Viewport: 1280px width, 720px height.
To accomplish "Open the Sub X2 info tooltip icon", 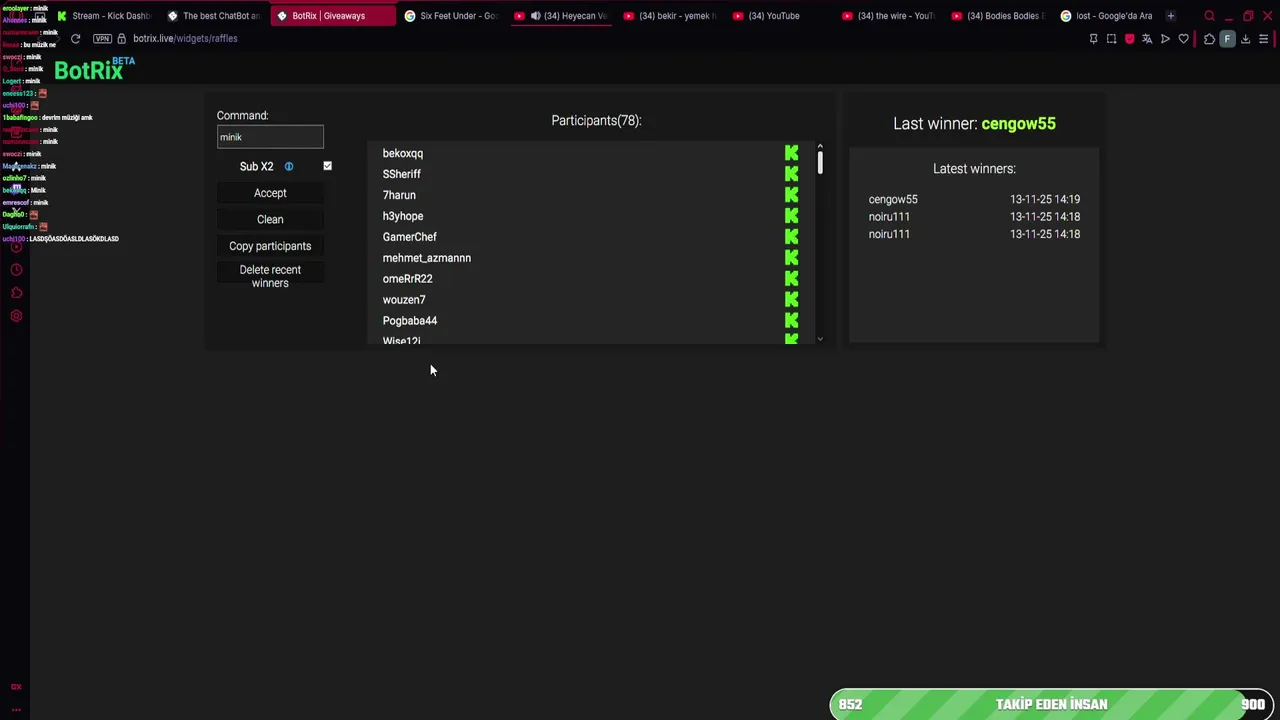I will [x=289, y=167].
